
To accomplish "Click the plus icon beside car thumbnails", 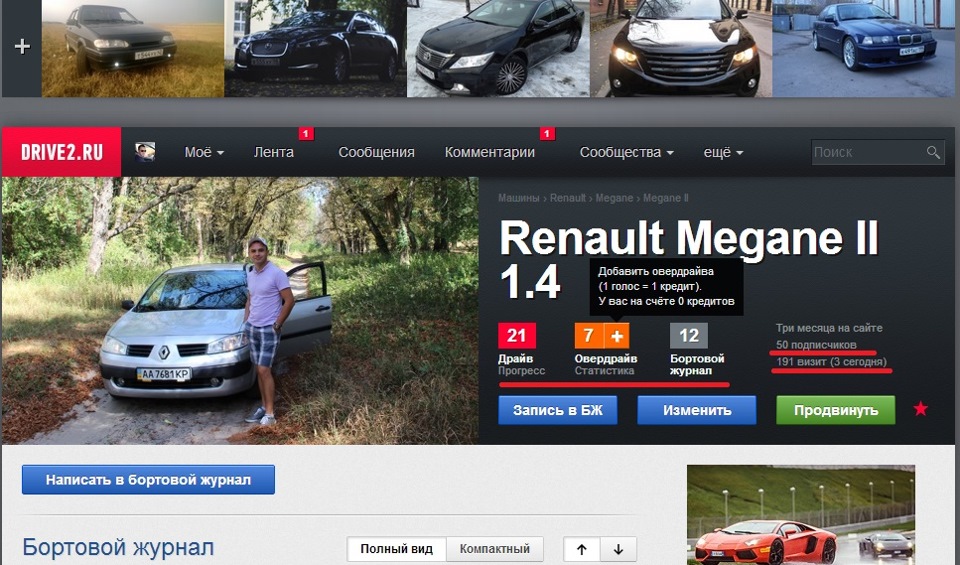I will (x=22, y=47).
